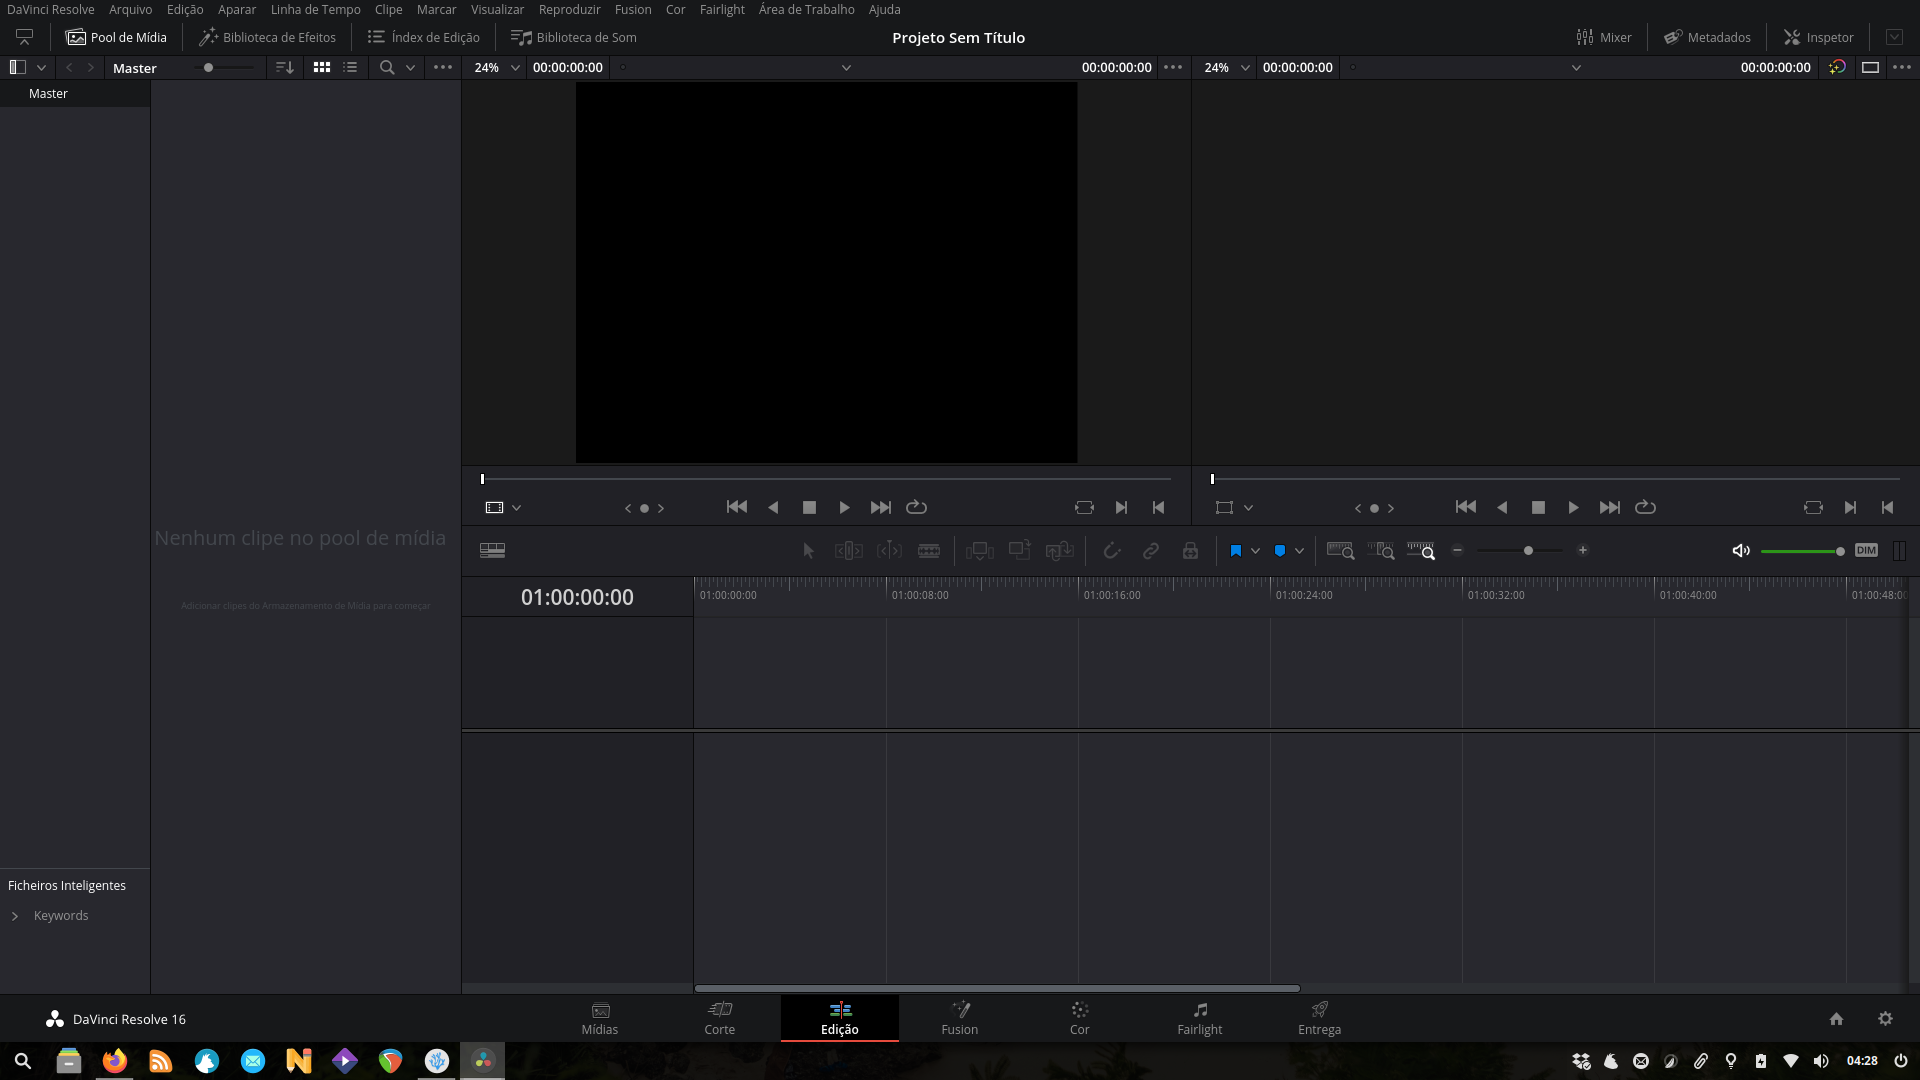Open timeline viewer 24% zoom dropdown

(1227, 67)
